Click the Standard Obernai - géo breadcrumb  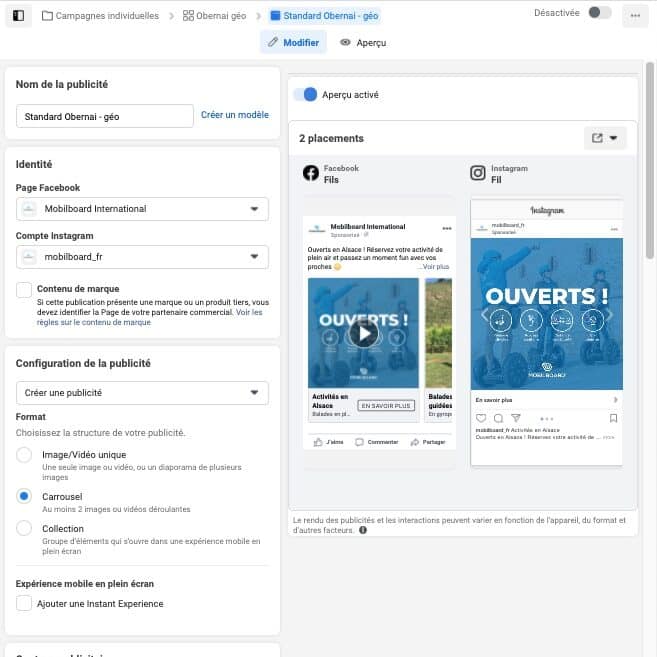[325, 16]
